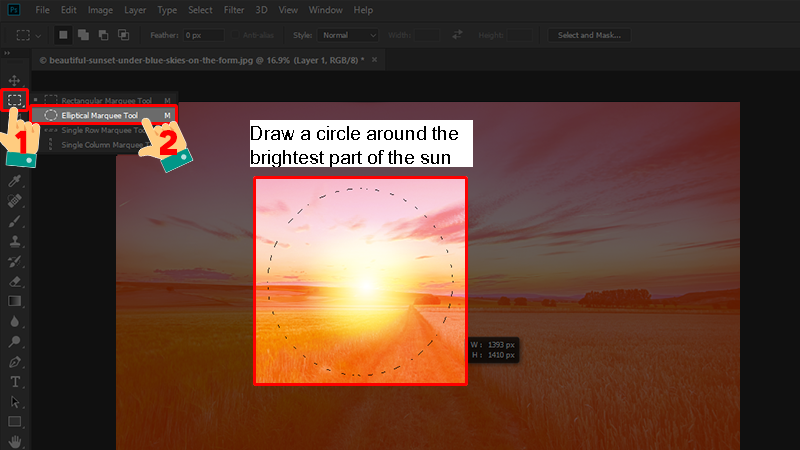
Task: Click the Select and Mask button
Action: pyautogui.click(x=589, y=35)
